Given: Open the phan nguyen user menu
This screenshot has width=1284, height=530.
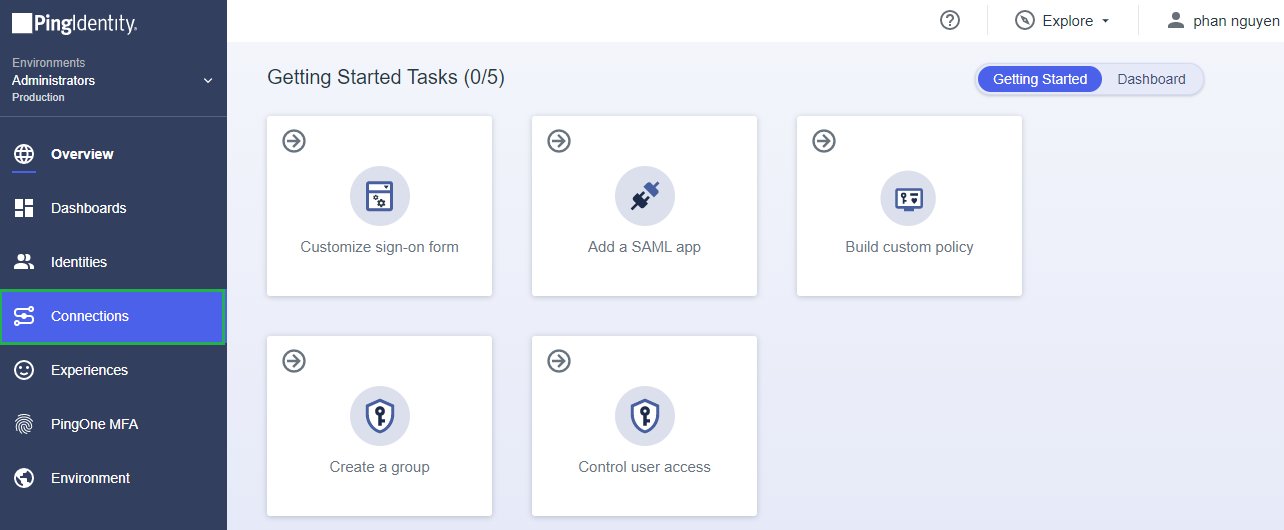Looking at the screenshot, I should [1223, 21].
